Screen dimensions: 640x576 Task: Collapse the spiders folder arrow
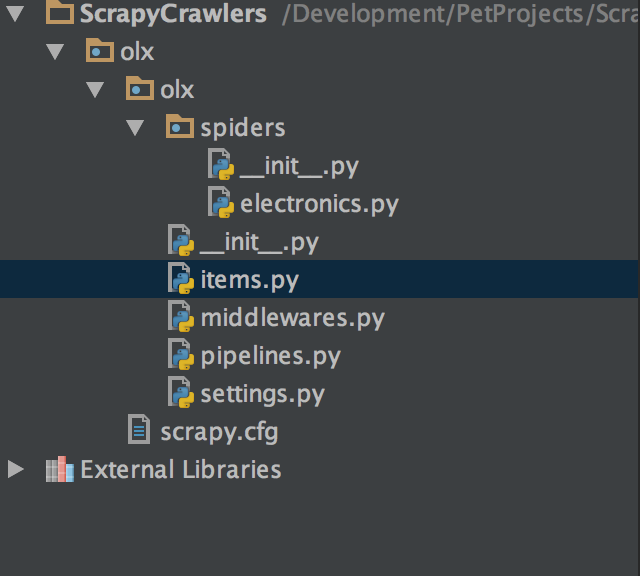pyautogui.click(x=135, y=128)
